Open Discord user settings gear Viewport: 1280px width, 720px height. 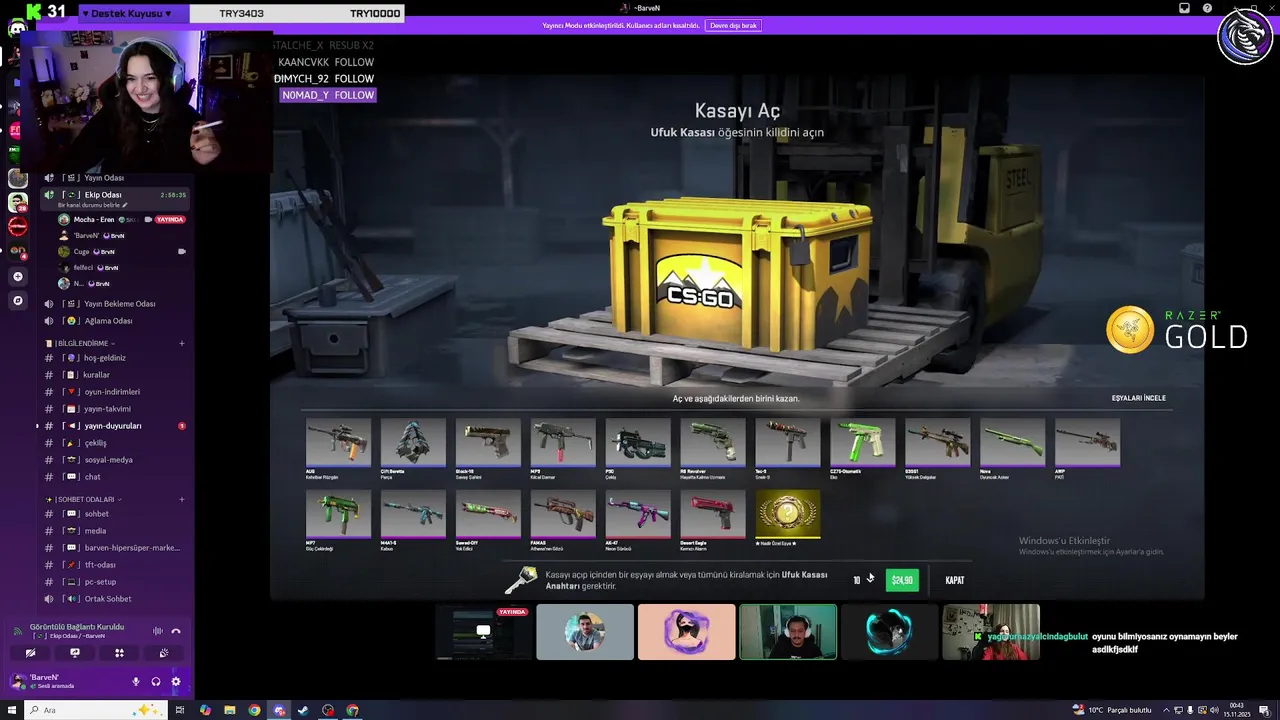(176, 682)
